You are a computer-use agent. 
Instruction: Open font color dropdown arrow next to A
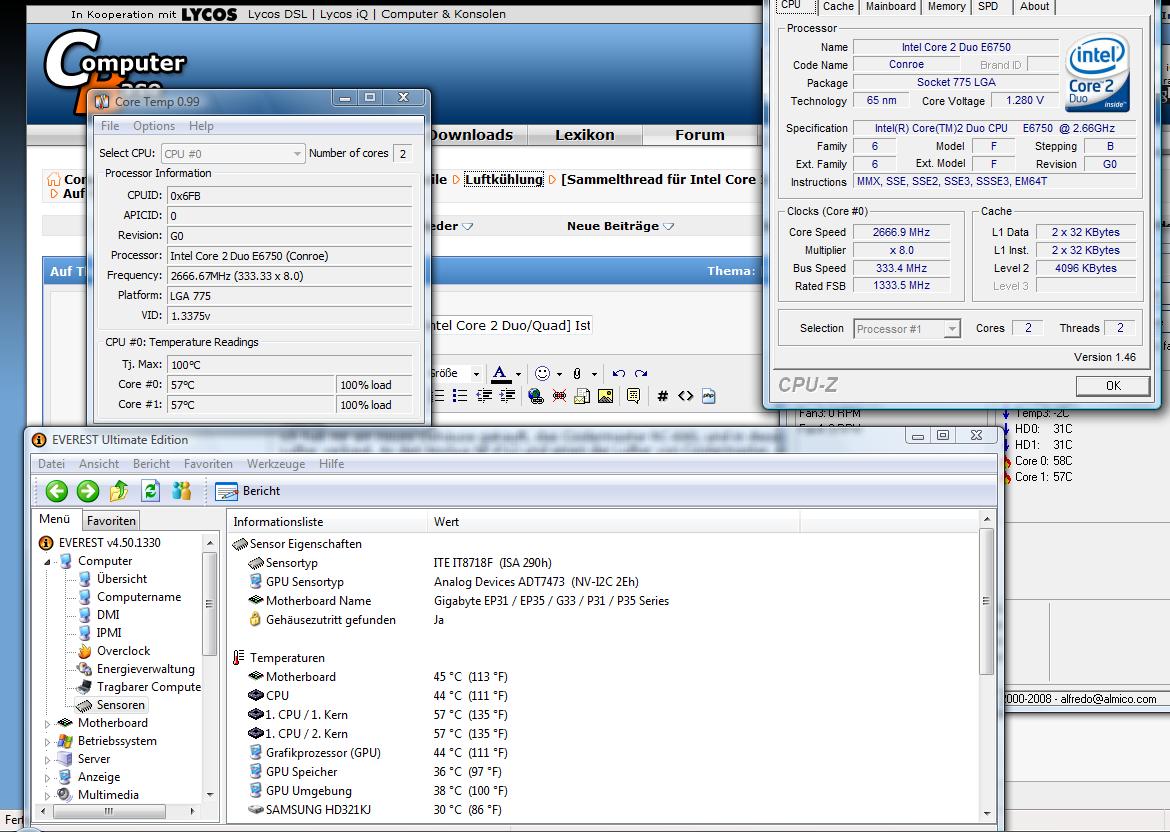[518, 374]
